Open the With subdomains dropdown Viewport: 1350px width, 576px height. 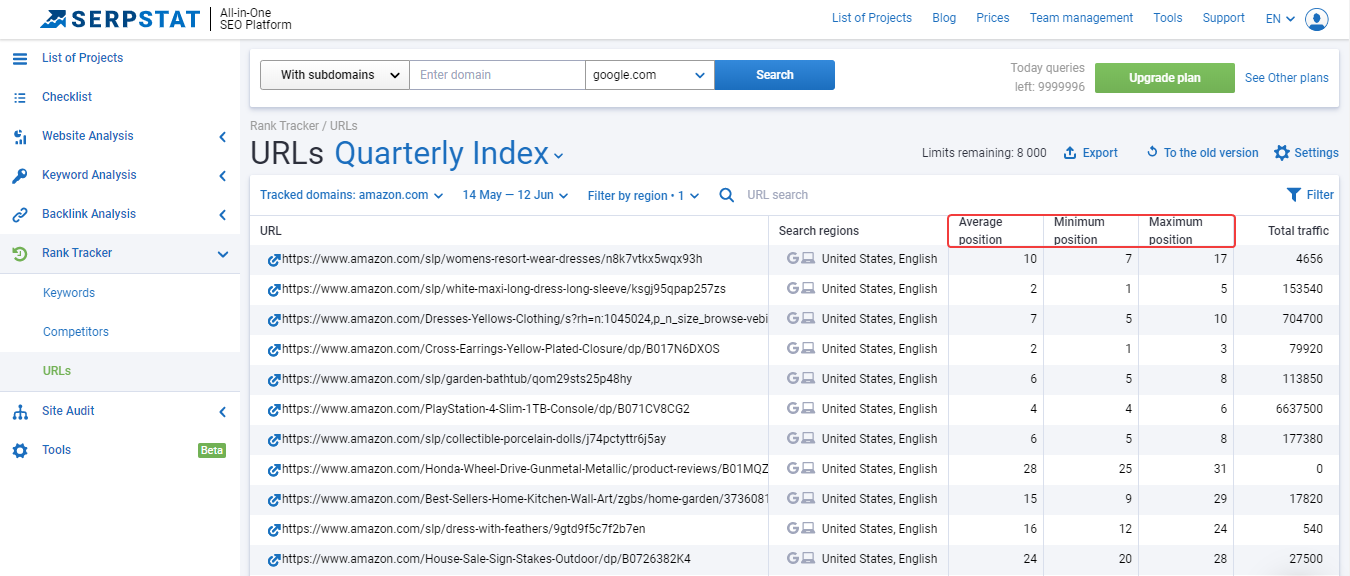[335, 75]
